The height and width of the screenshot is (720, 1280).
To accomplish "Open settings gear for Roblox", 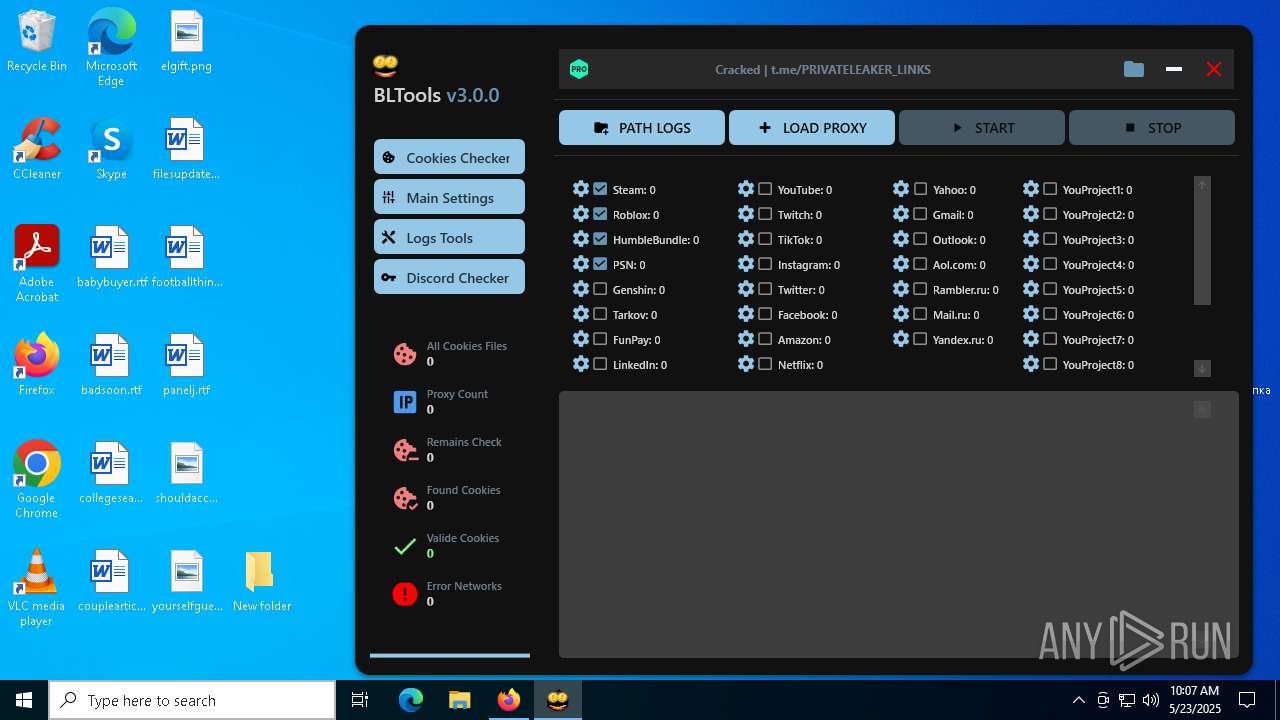I will pos(581,214).
